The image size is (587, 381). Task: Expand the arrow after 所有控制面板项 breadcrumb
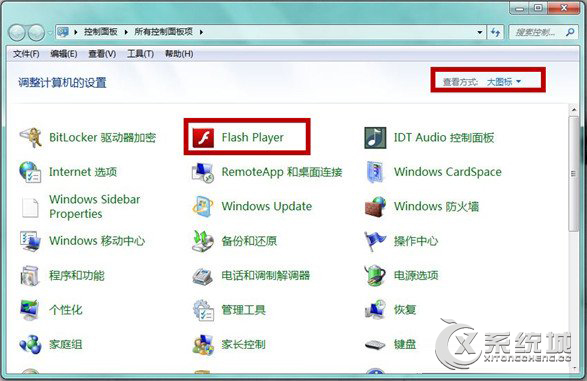[x=201, y=32]
